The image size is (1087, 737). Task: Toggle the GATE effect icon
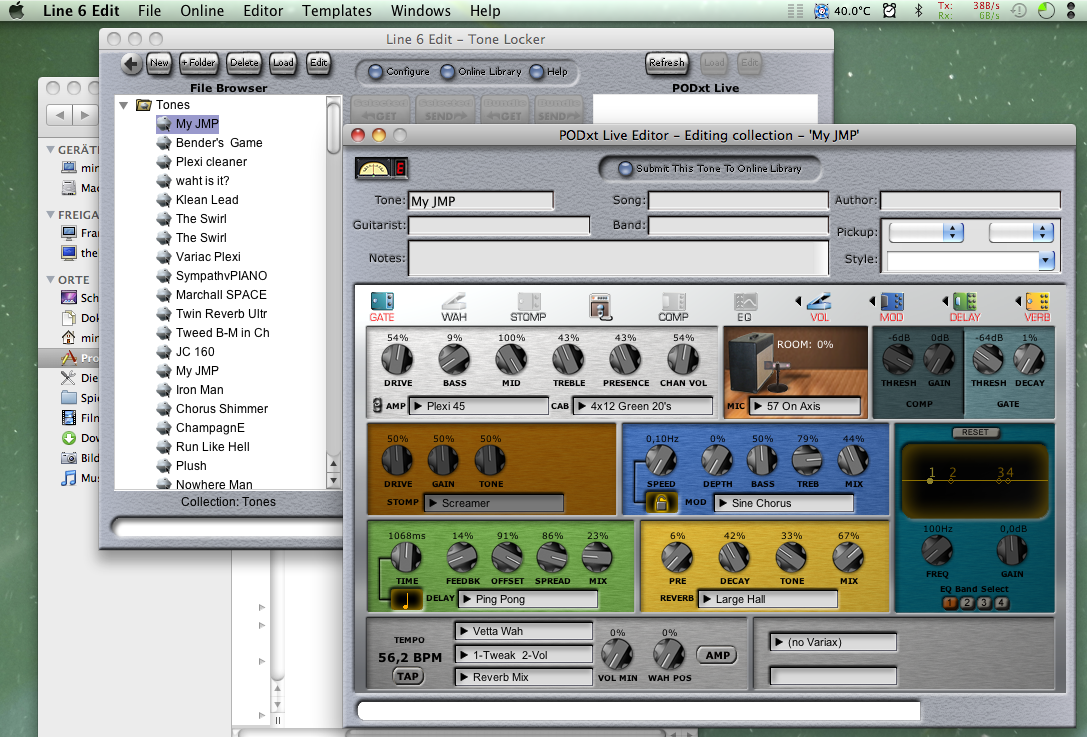click(382, 302)
